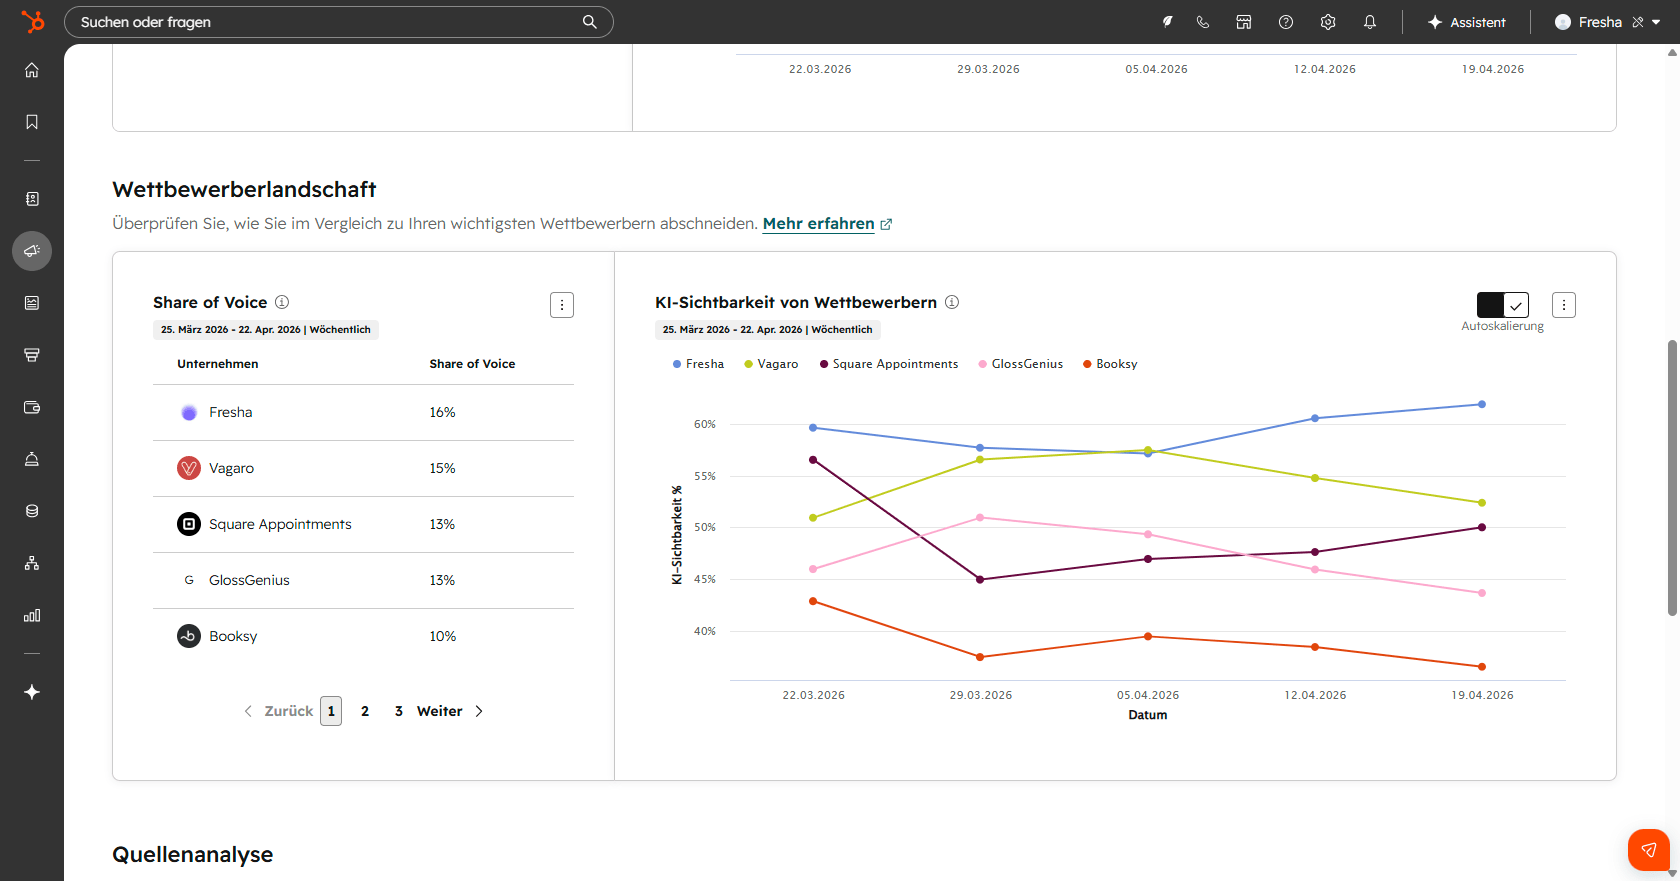Image resolution: width=1680 pixels, height=881 pixels.
Task: Open the CRM contacts sidebar icon
Action: coord(32,199)
